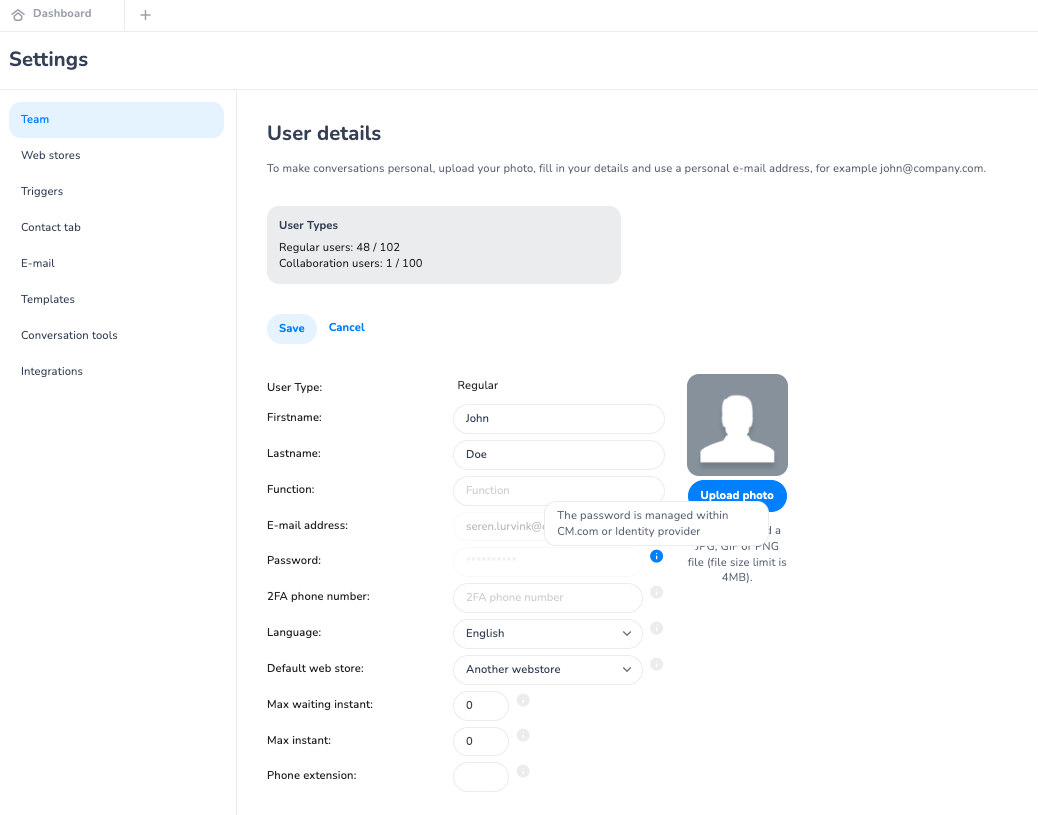Click the Firstname input field
Viewport: 1038px width, 815px height.
(x=558, y=419)
